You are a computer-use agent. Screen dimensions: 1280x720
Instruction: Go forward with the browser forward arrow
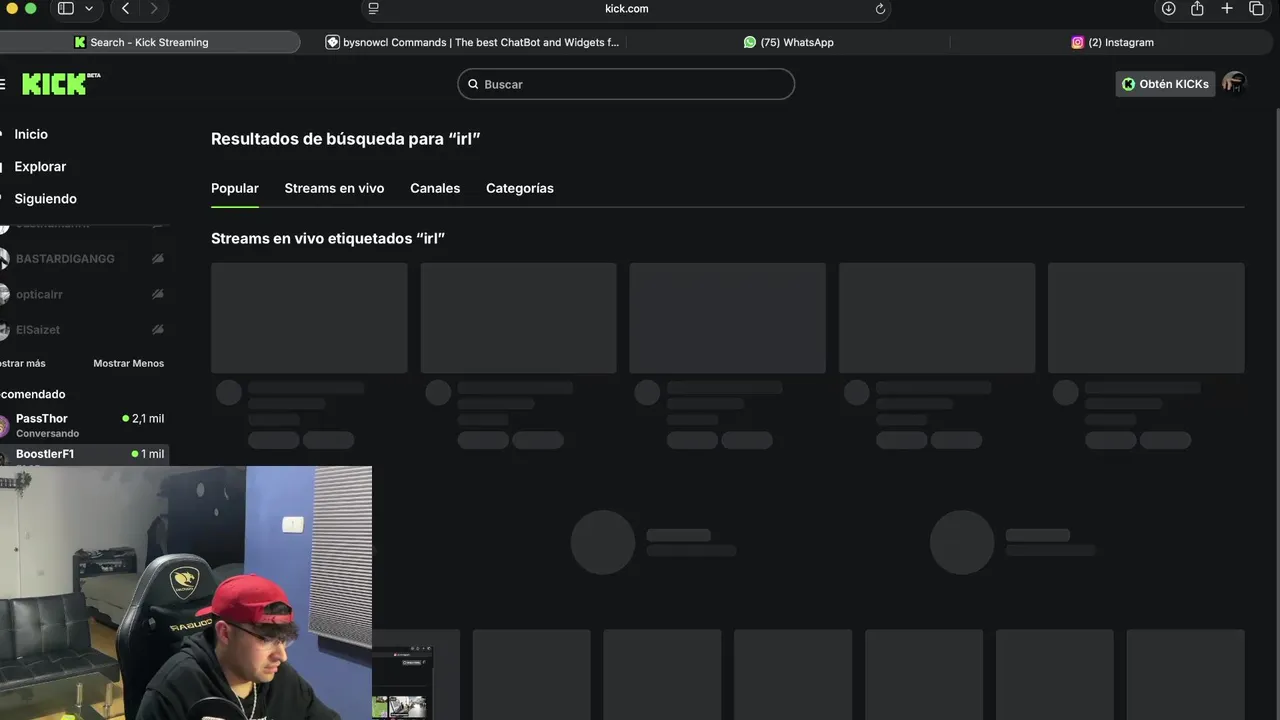(154, 9)
